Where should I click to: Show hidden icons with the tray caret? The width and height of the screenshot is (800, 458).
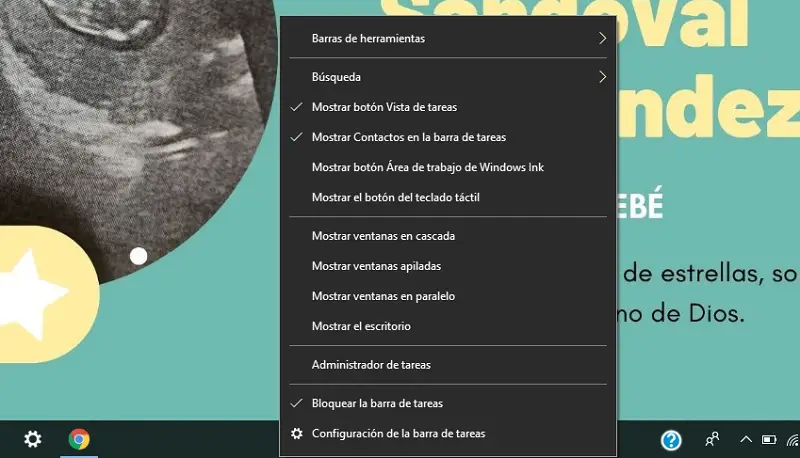746,439
